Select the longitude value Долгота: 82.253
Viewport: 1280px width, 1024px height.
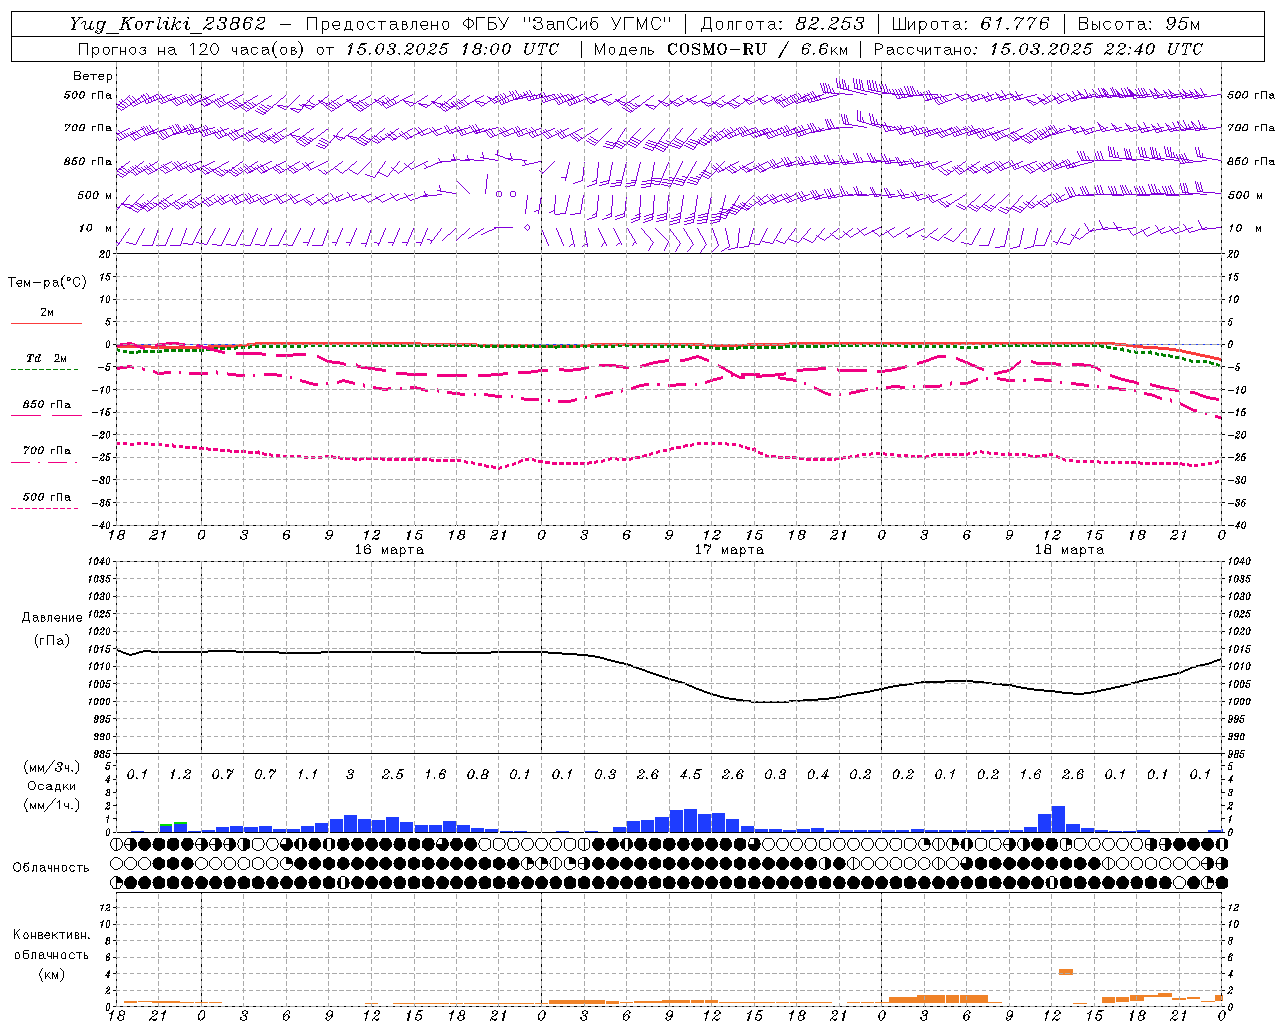pos(783,24)
